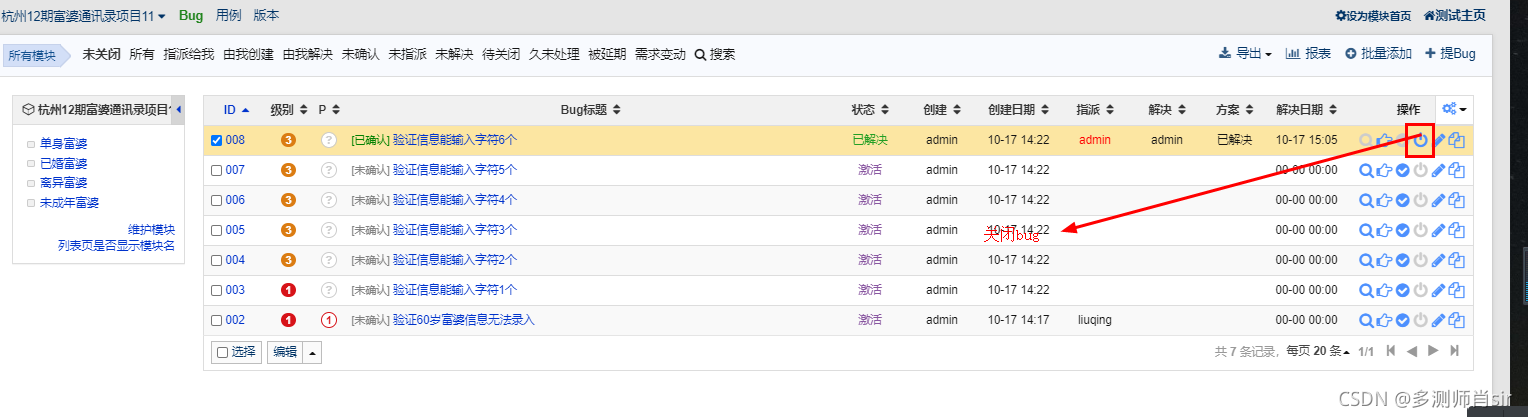This screenshot has height=417, width=1528.
Task: Check the checkbox for bug 006
Action: click(216, 200)
